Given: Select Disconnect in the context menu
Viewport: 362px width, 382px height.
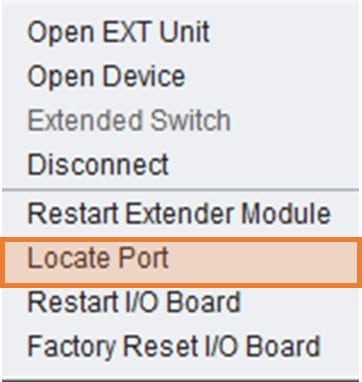Looking at the screenshot, I should pyautogui.click(x=180, y=164).
